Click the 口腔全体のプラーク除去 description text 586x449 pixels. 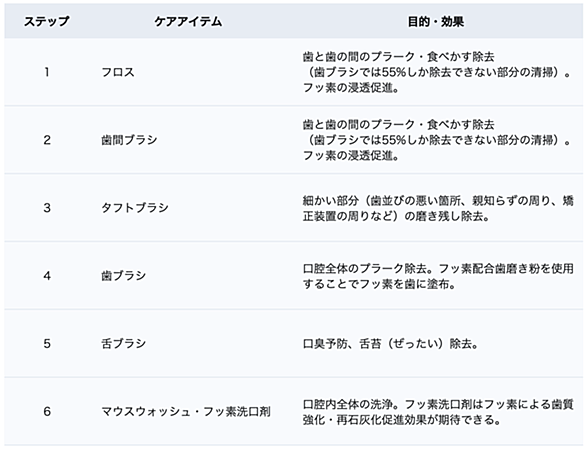pos(438,276)
